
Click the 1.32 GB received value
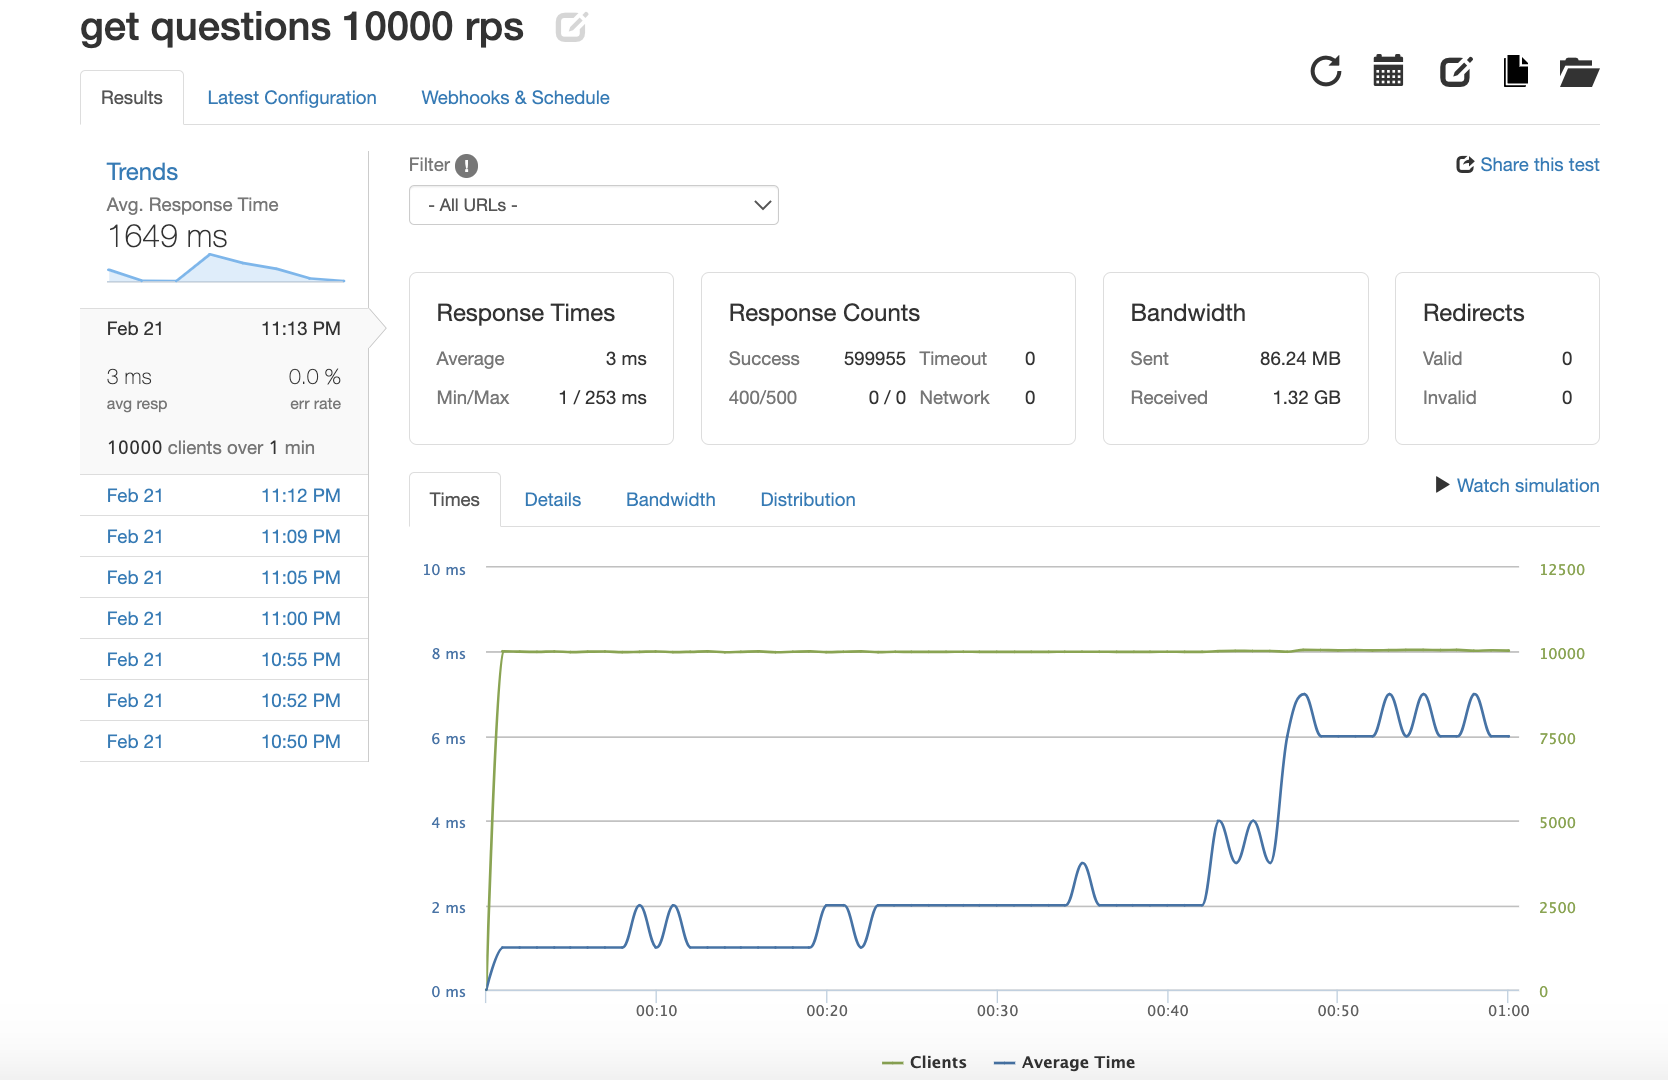[1306, 398]
